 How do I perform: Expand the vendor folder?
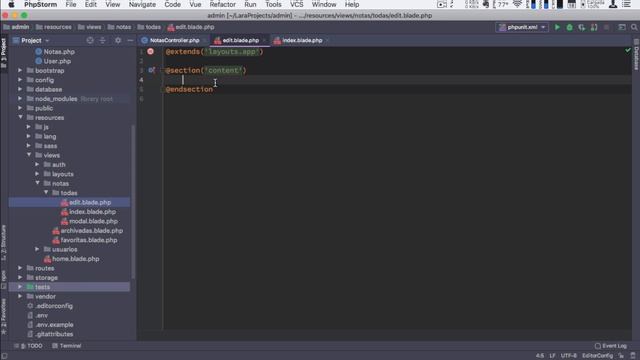20,296
